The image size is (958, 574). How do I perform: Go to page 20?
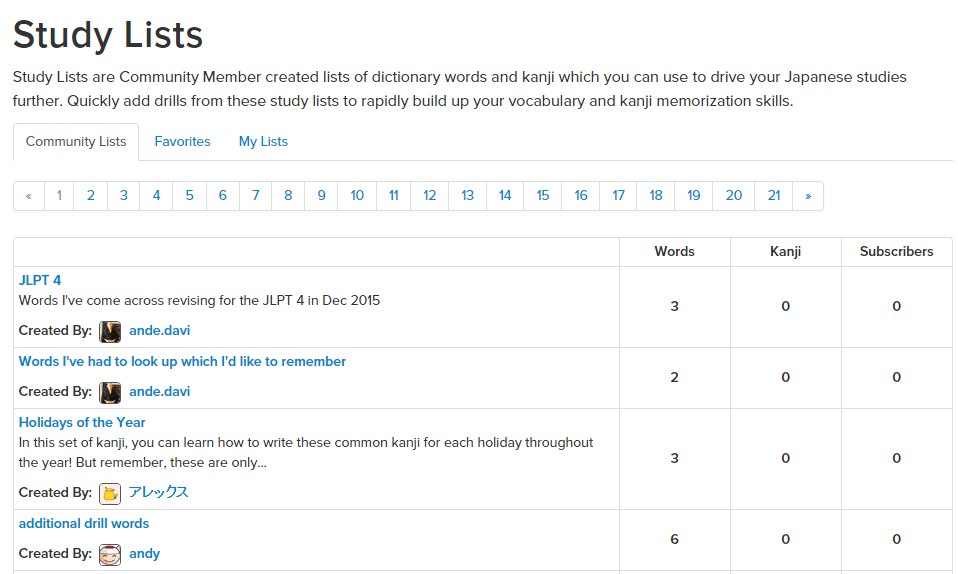[x=734, y=196]
